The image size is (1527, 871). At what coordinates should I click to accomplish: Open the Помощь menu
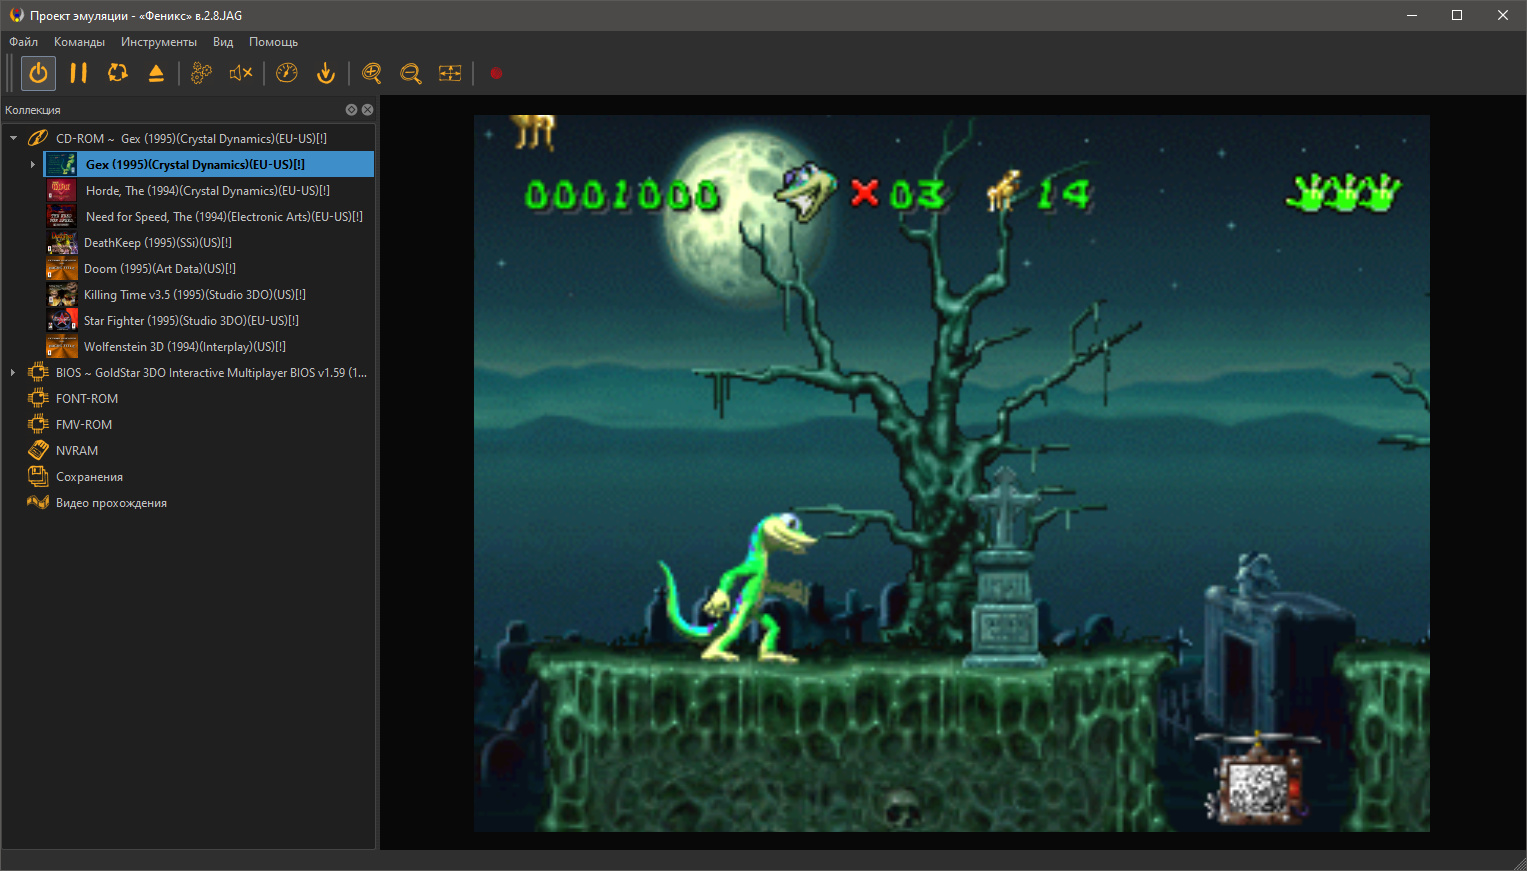coord(274,42)
